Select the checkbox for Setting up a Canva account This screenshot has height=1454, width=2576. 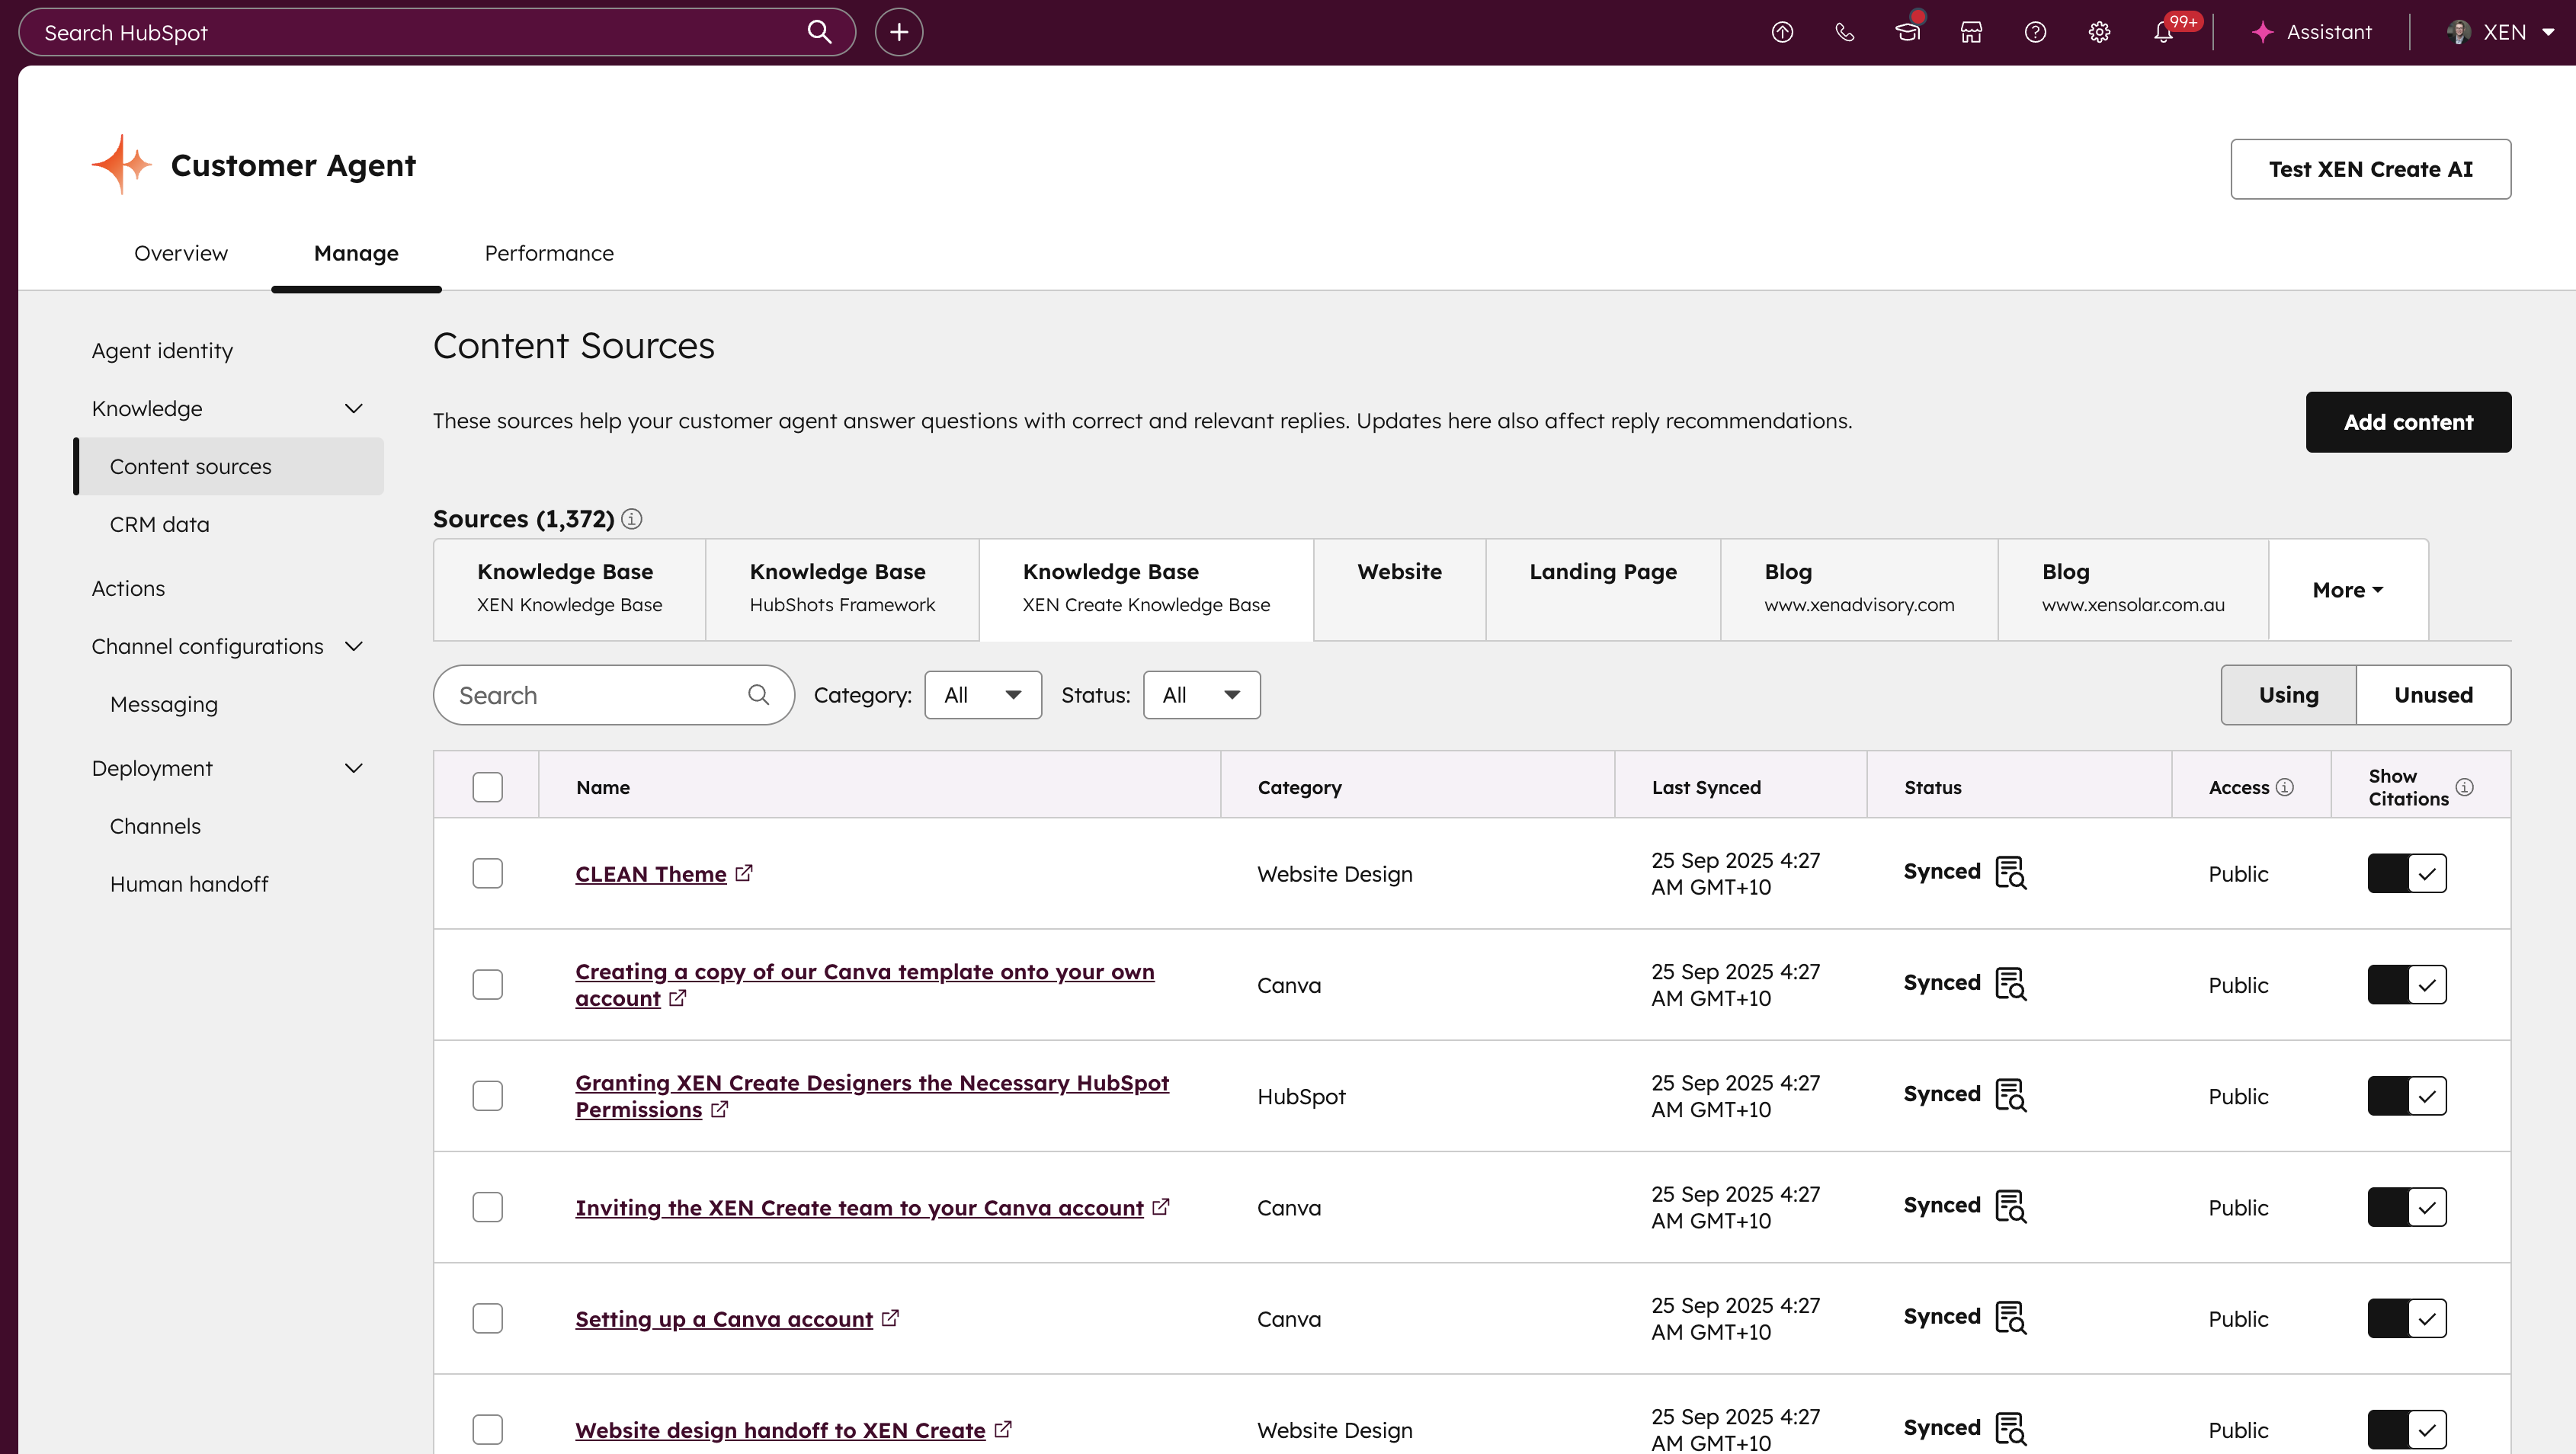487,1318
